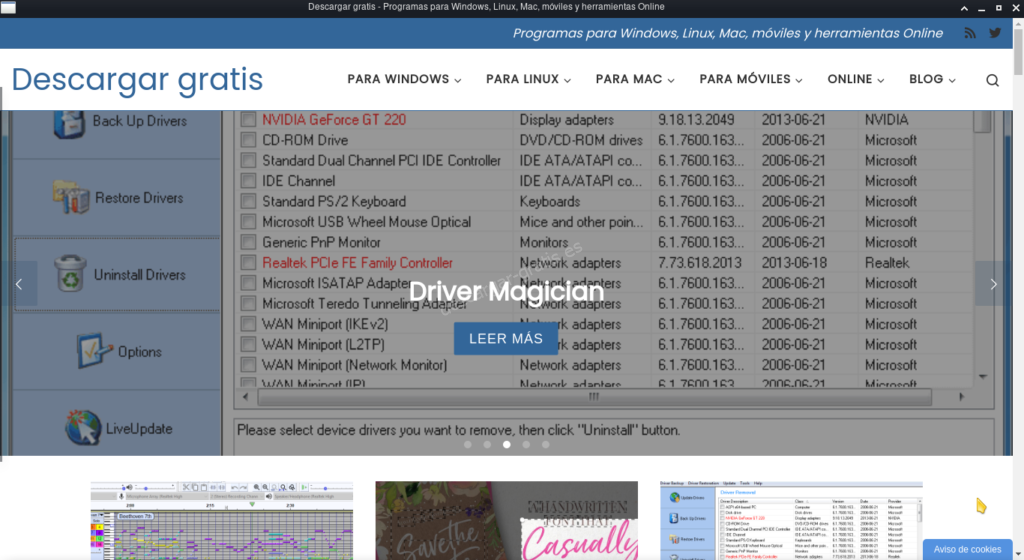Click the title bar roll-up arrow

pyautogui.click(x=964, y=8)
